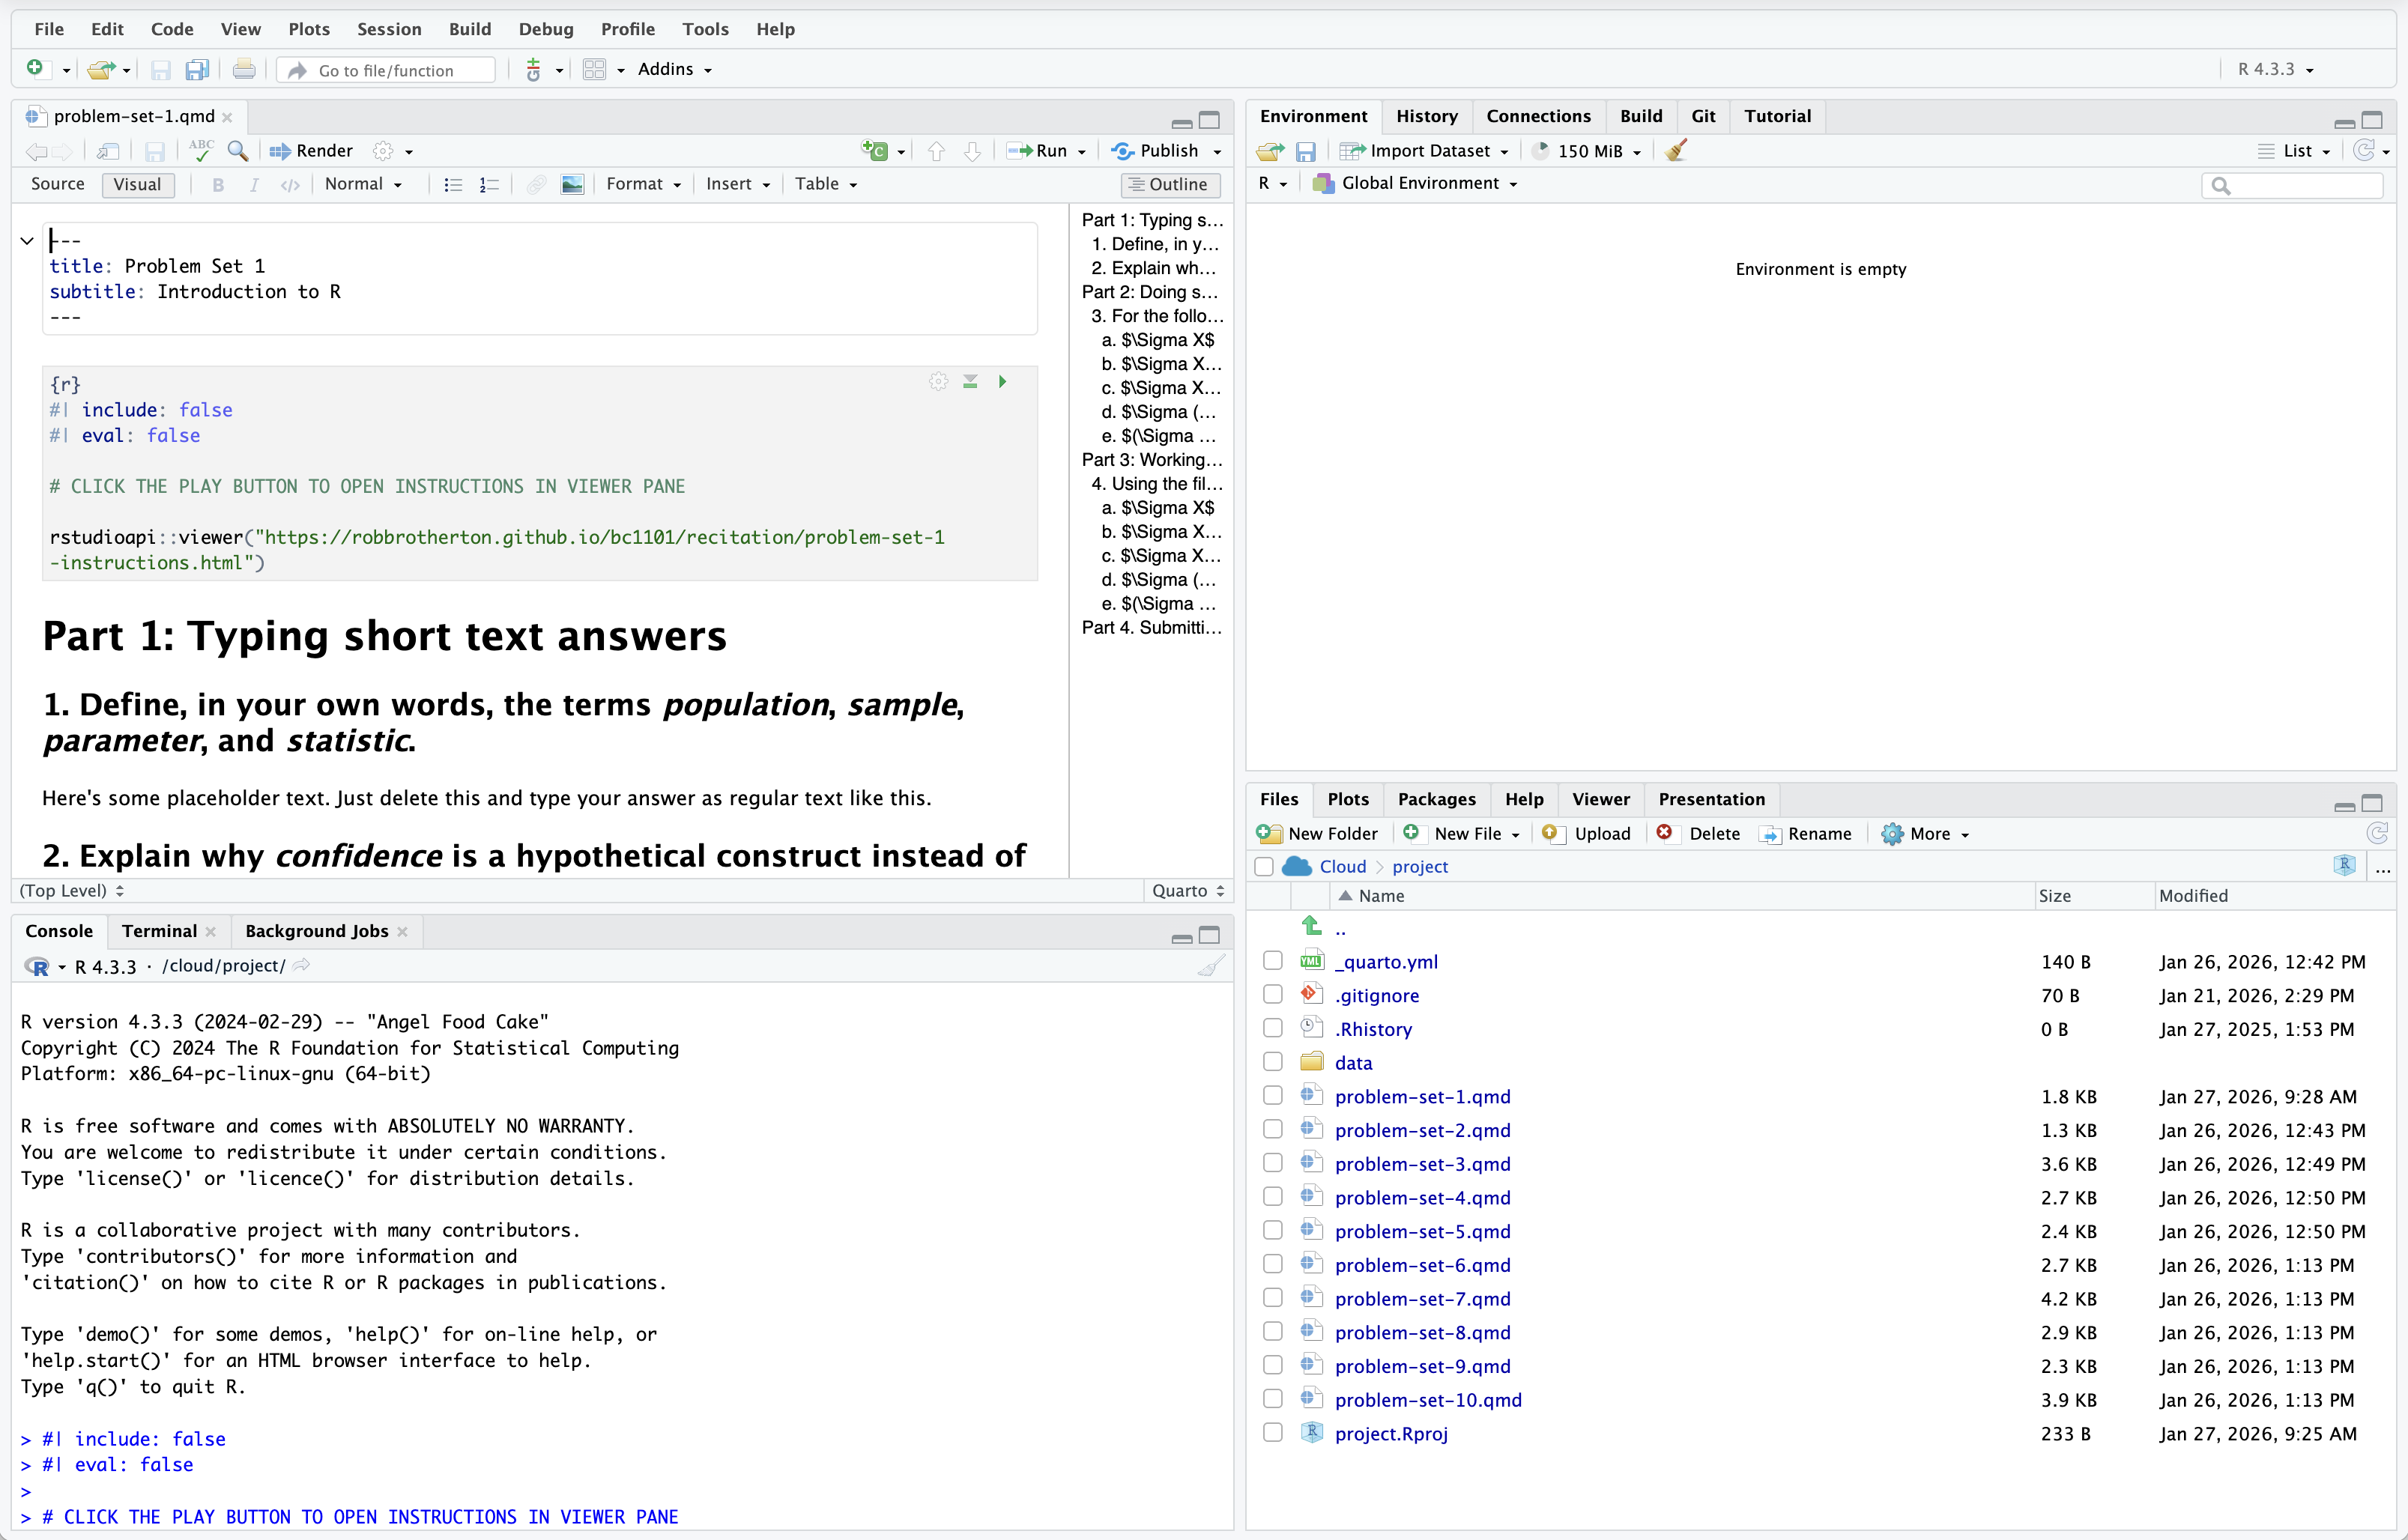Click the bulleted list icon
This screenshot has width=2408, height=1540.
pyautogui.click(x=453, y=184)
